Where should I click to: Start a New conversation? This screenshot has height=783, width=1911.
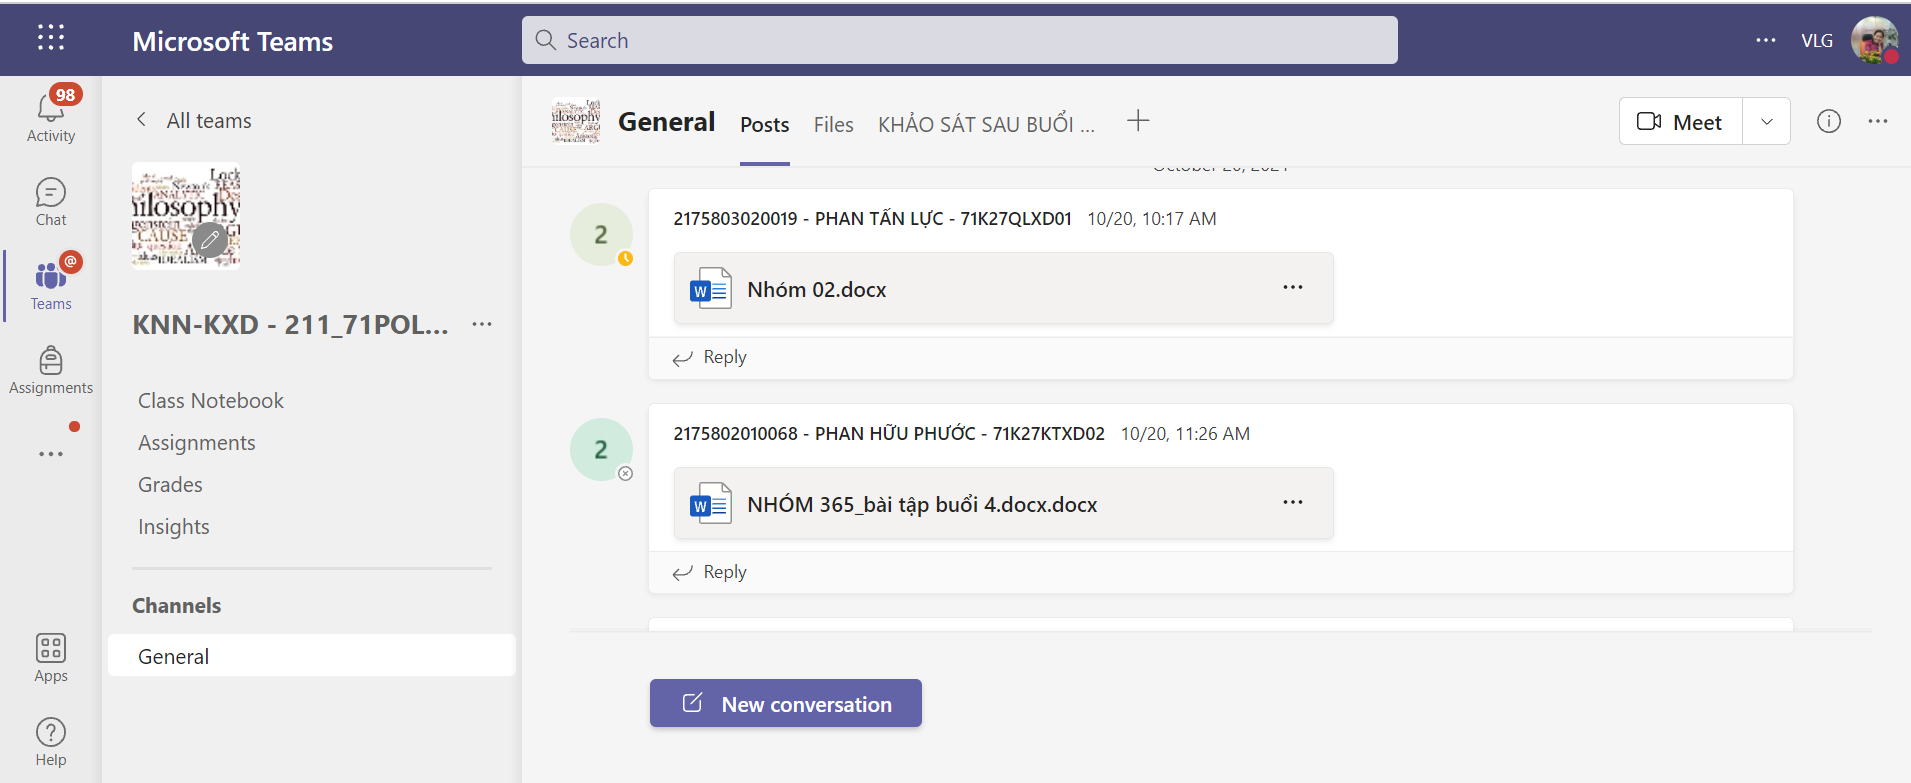(786, 703)
